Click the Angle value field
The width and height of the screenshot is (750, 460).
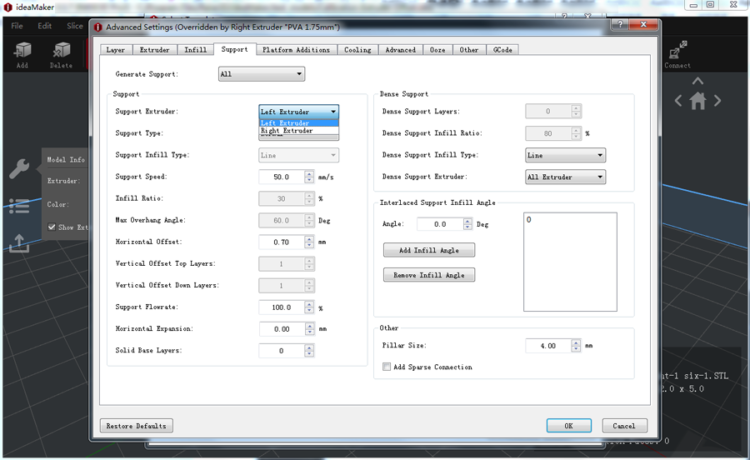(x=440, y=224)
